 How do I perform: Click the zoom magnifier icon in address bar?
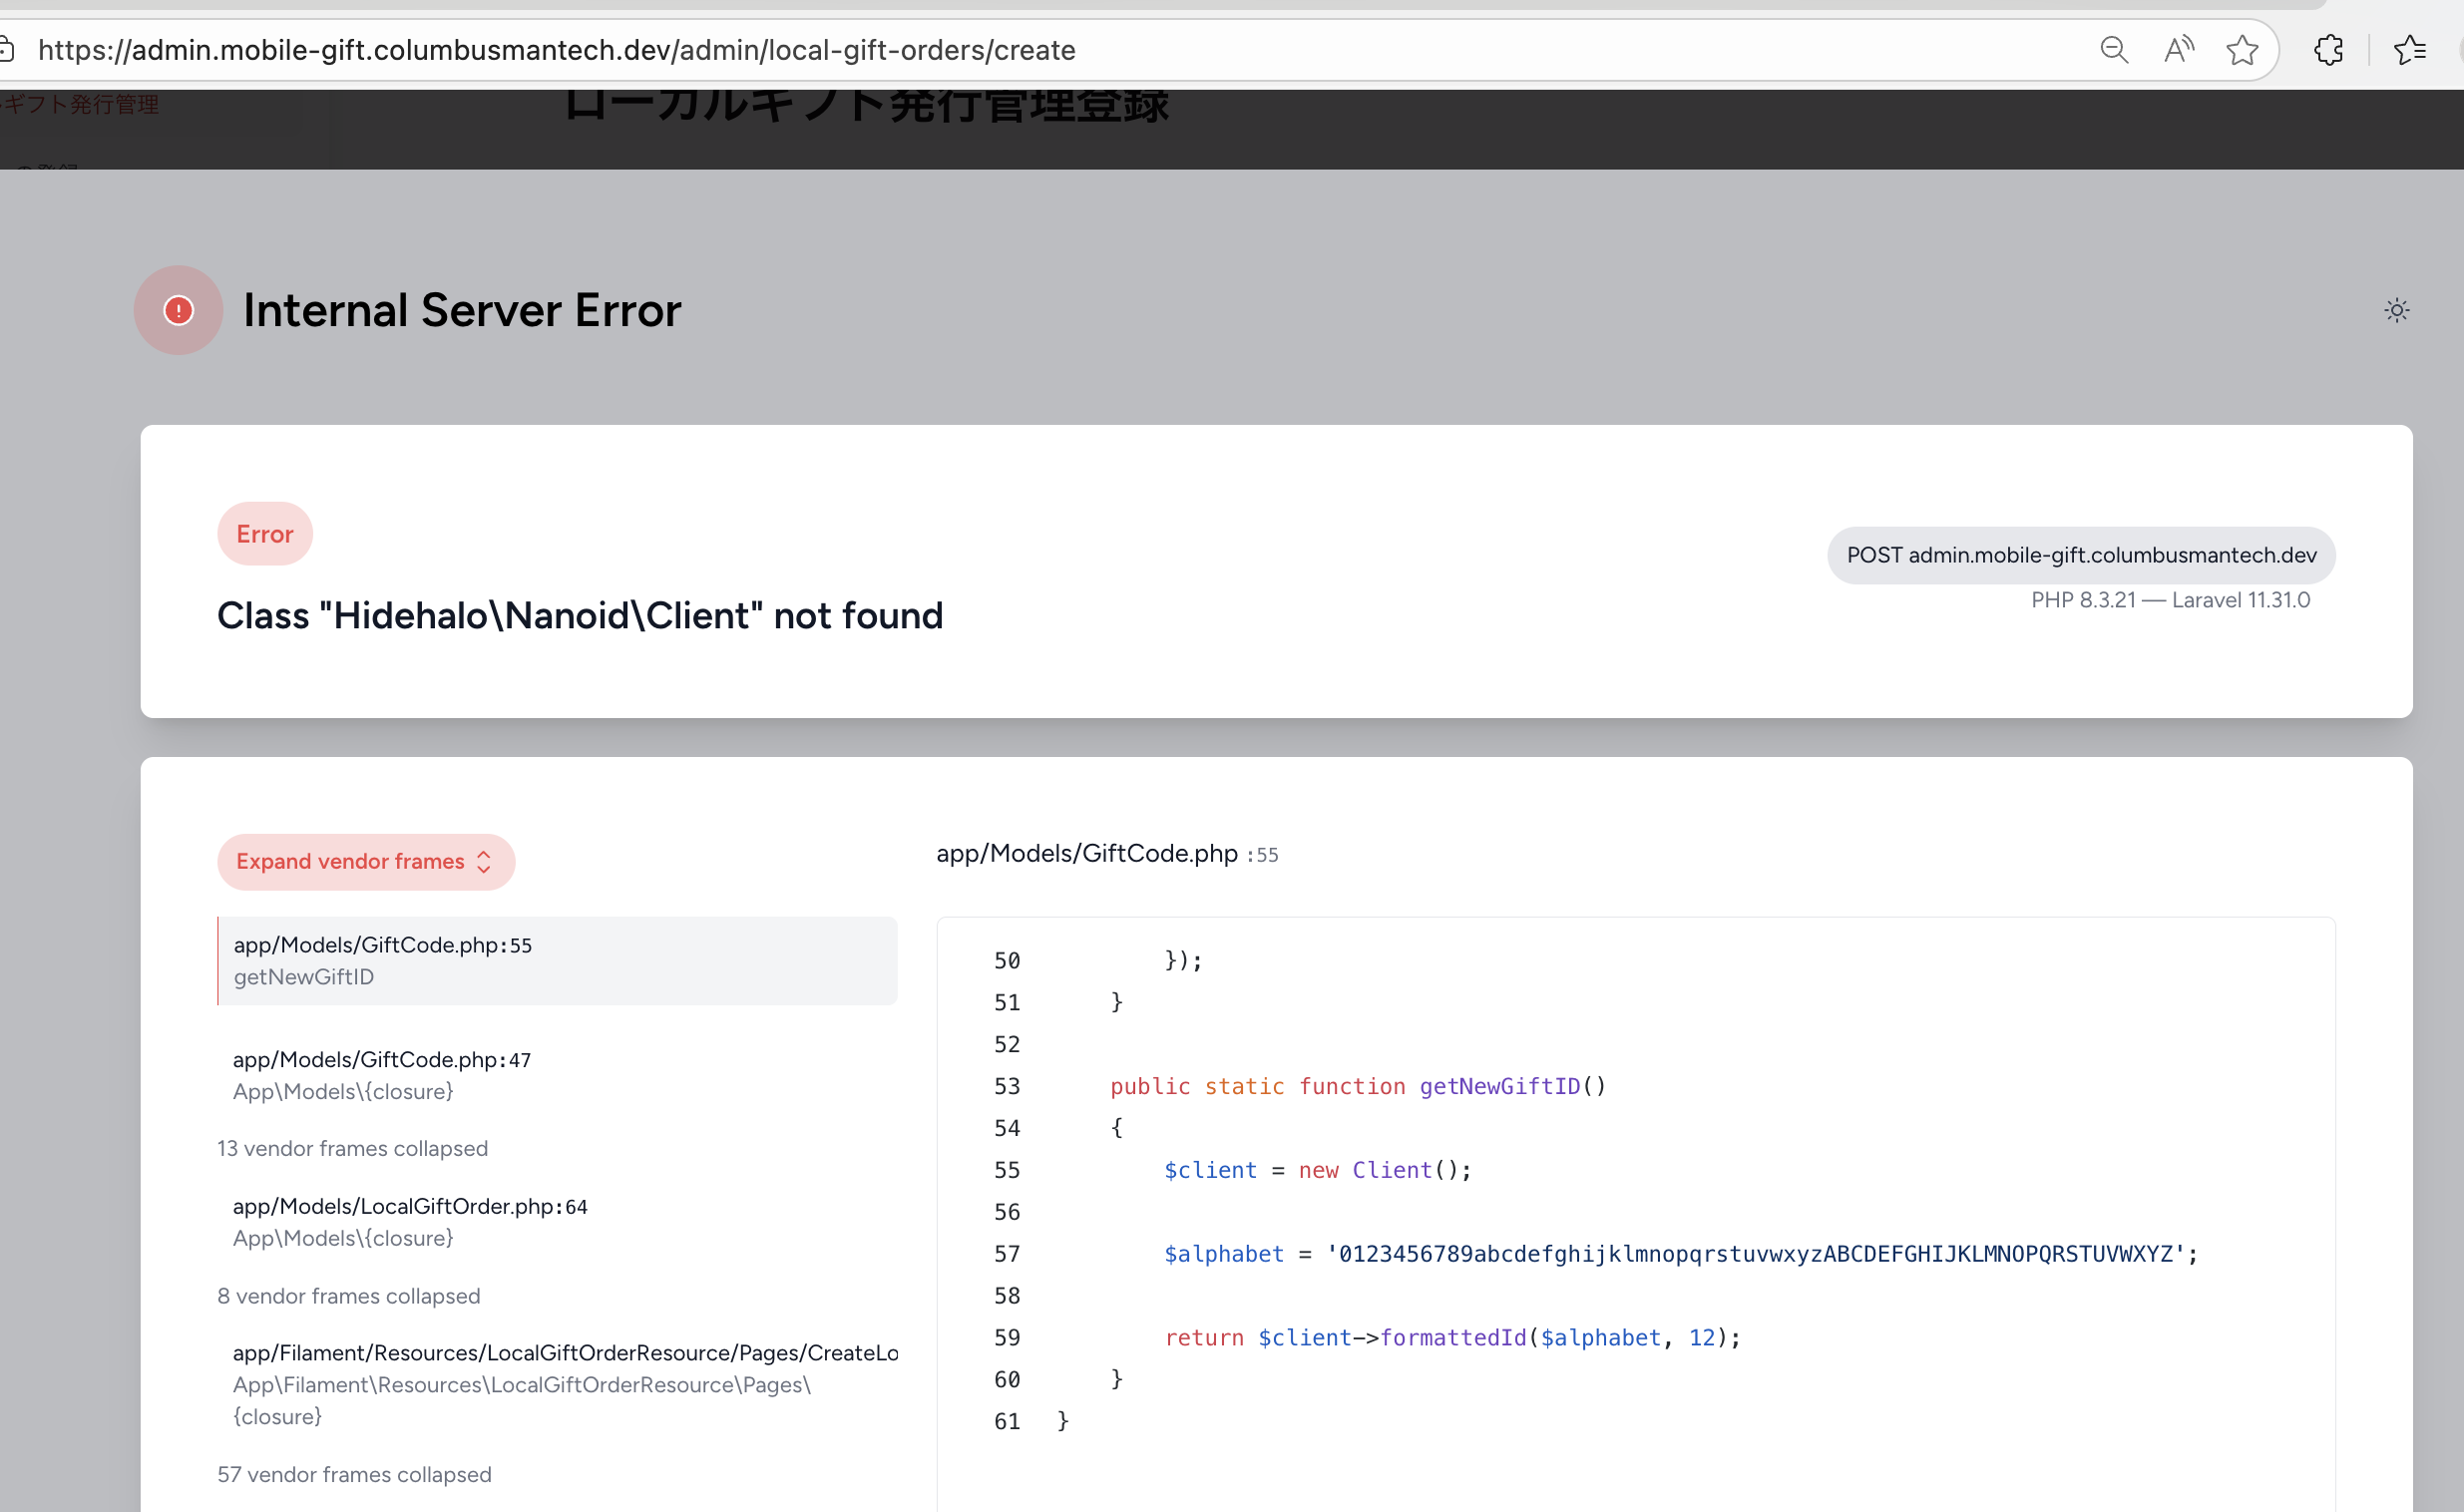pyautogui.click(x=2113, y=50)
